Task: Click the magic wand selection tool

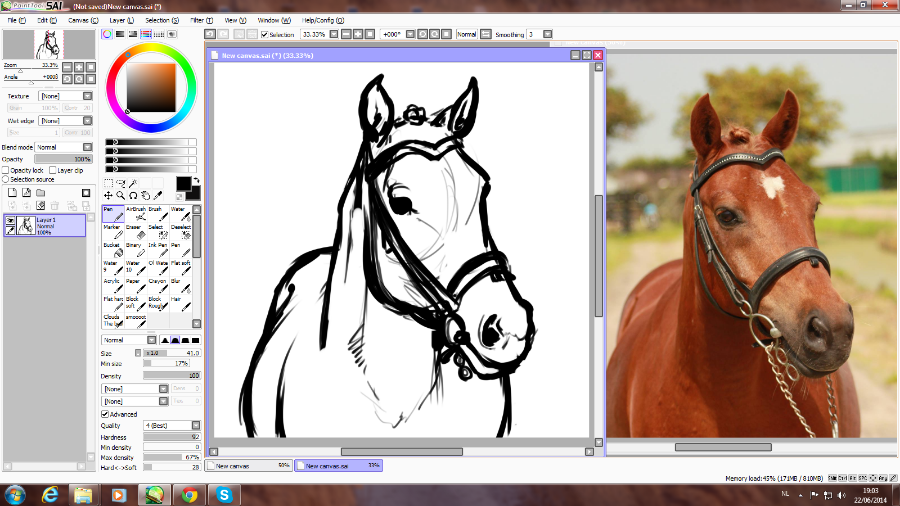Action: pyautogui.click(x=132, y=183)
